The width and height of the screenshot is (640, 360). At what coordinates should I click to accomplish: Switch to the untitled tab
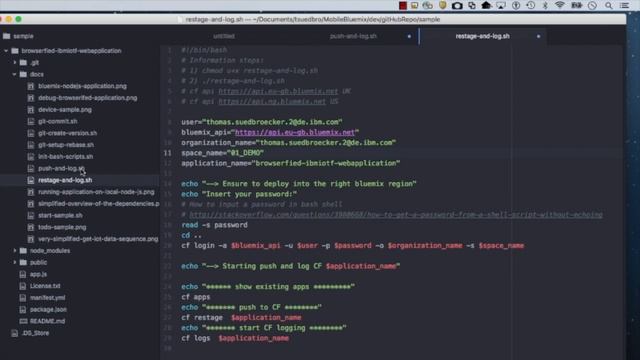tap(224, 36)
